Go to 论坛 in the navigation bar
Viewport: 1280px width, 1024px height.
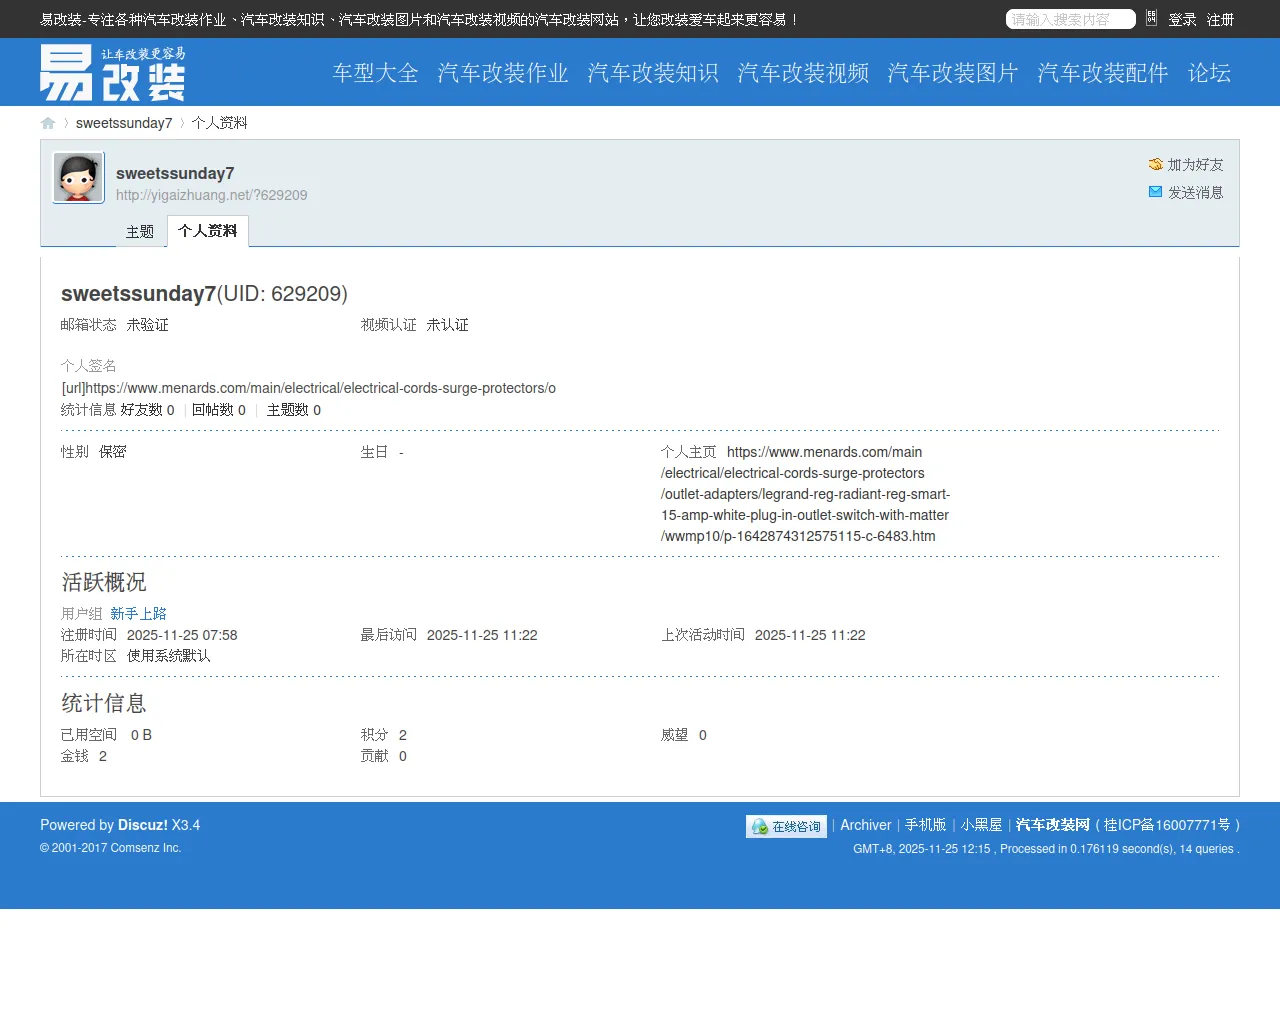tap(1208, 73)
